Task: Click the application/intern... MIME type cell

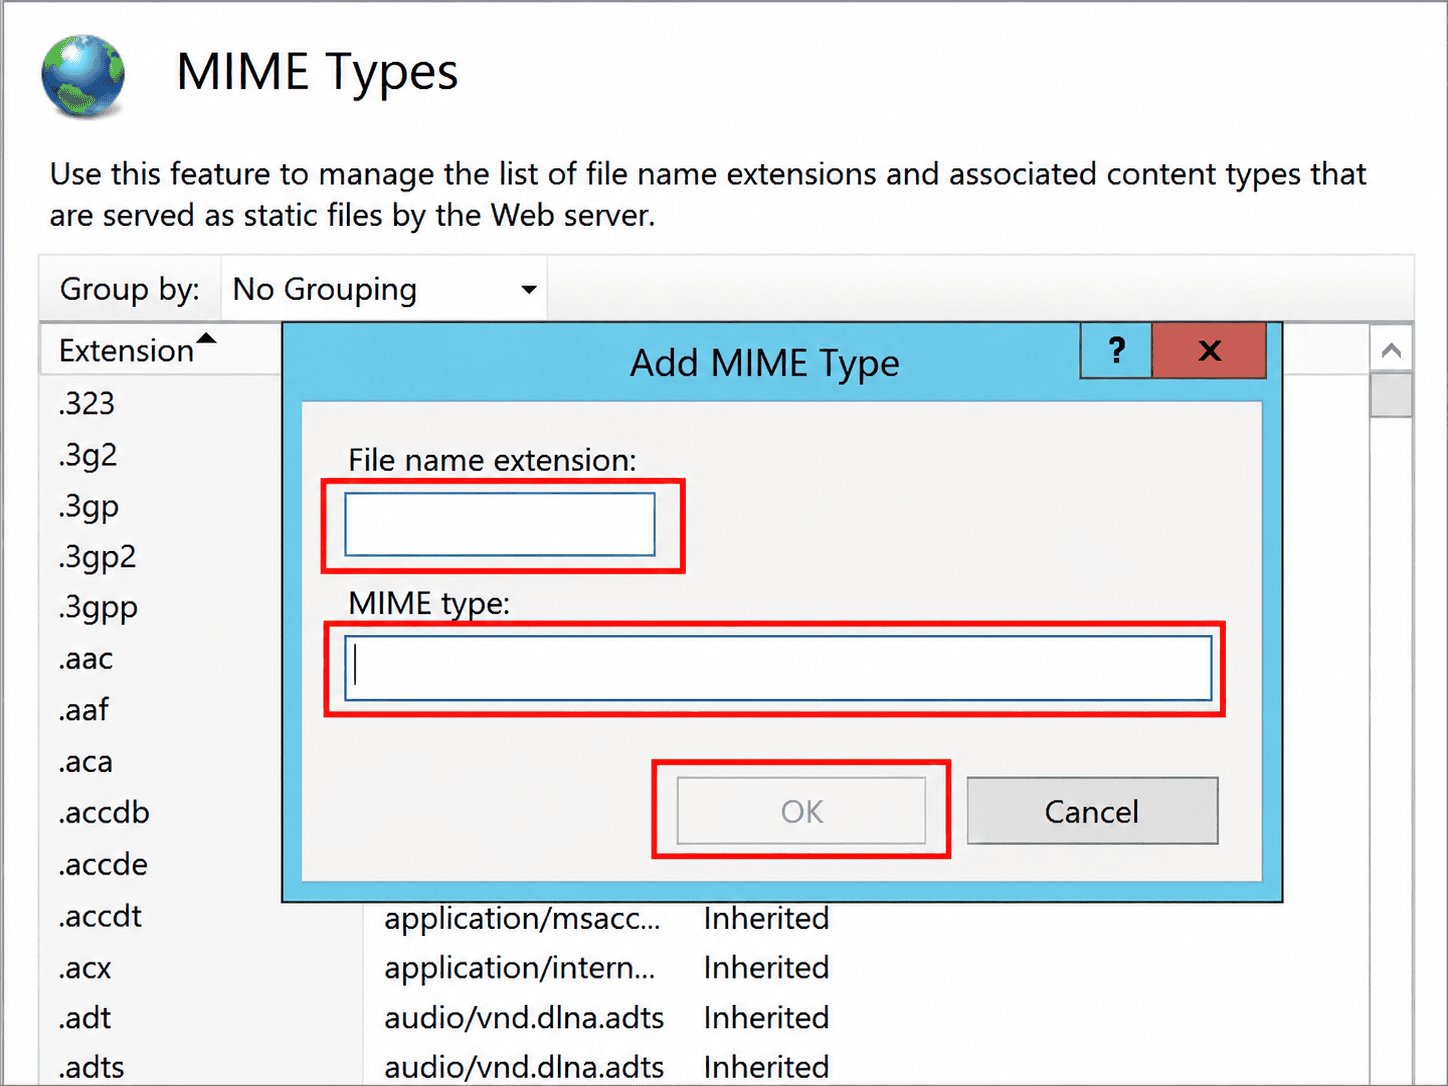Action: (x=520, y=968)
